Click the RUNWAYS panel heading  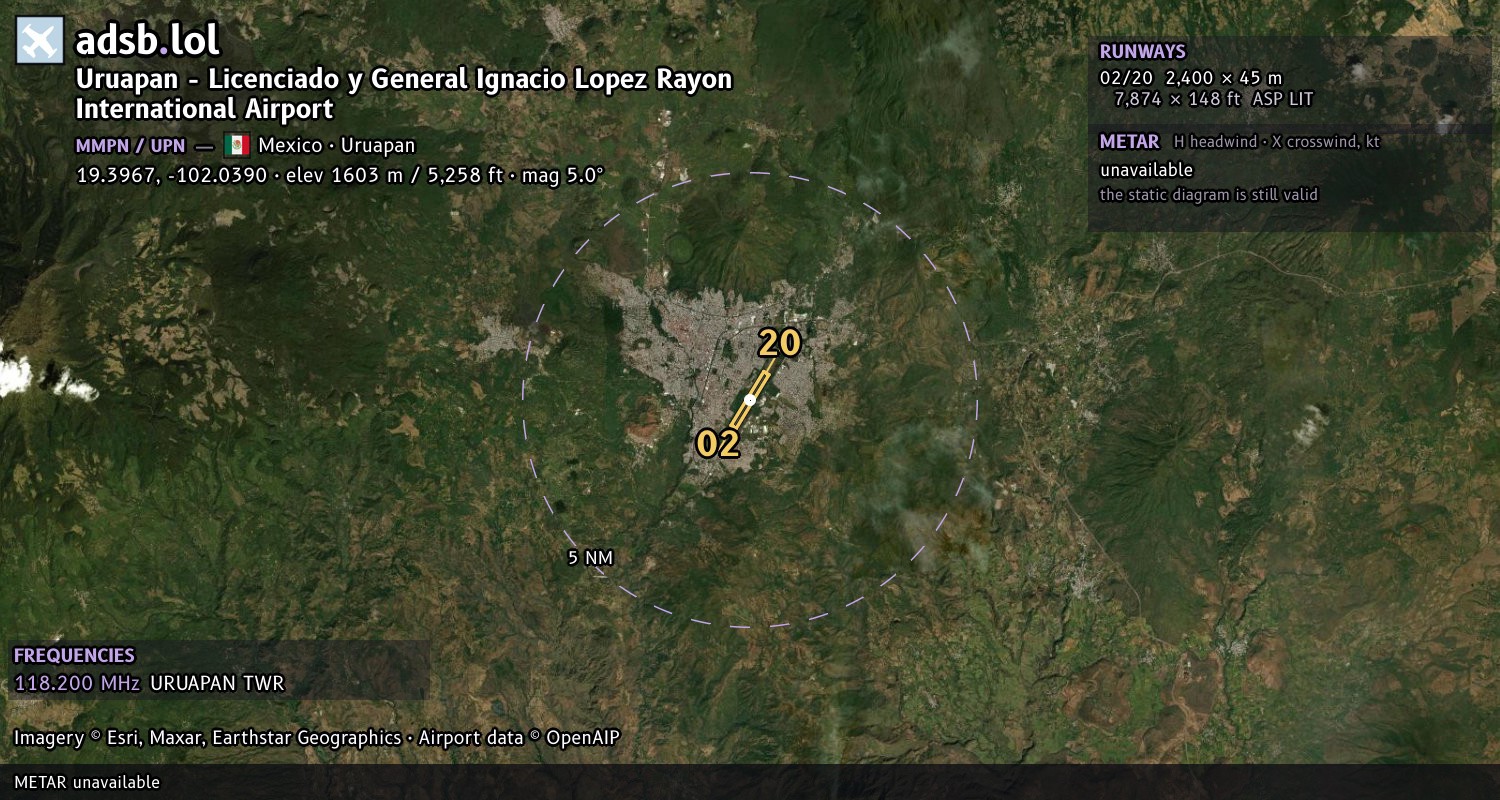1142,52
